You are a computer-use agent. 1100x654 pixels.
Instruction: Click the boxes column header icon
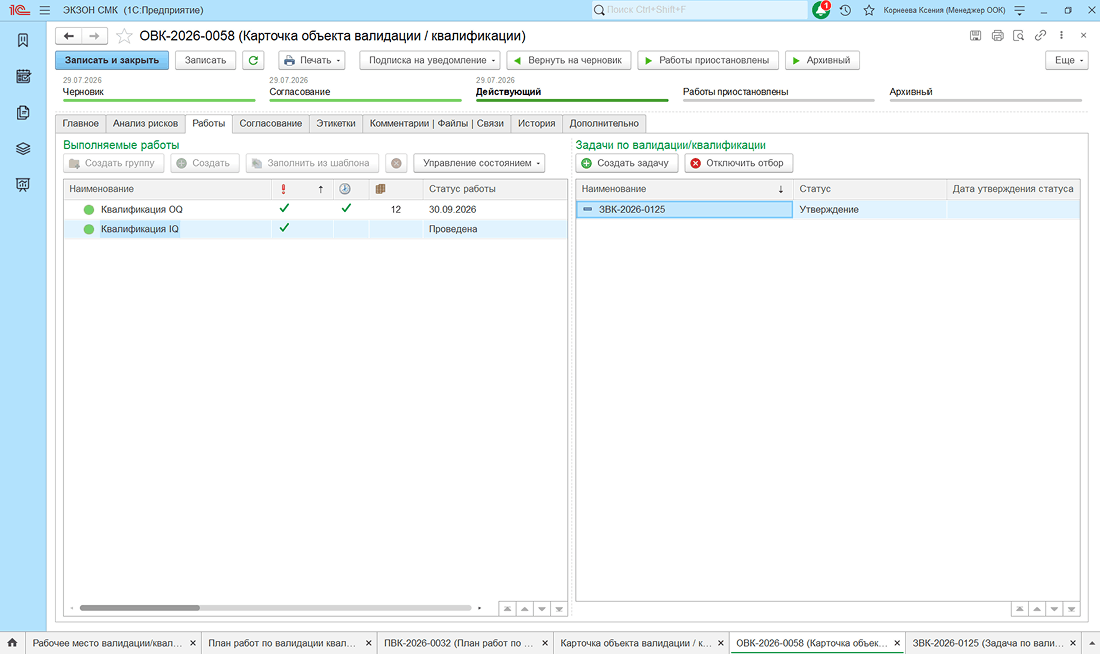[380, 189]
